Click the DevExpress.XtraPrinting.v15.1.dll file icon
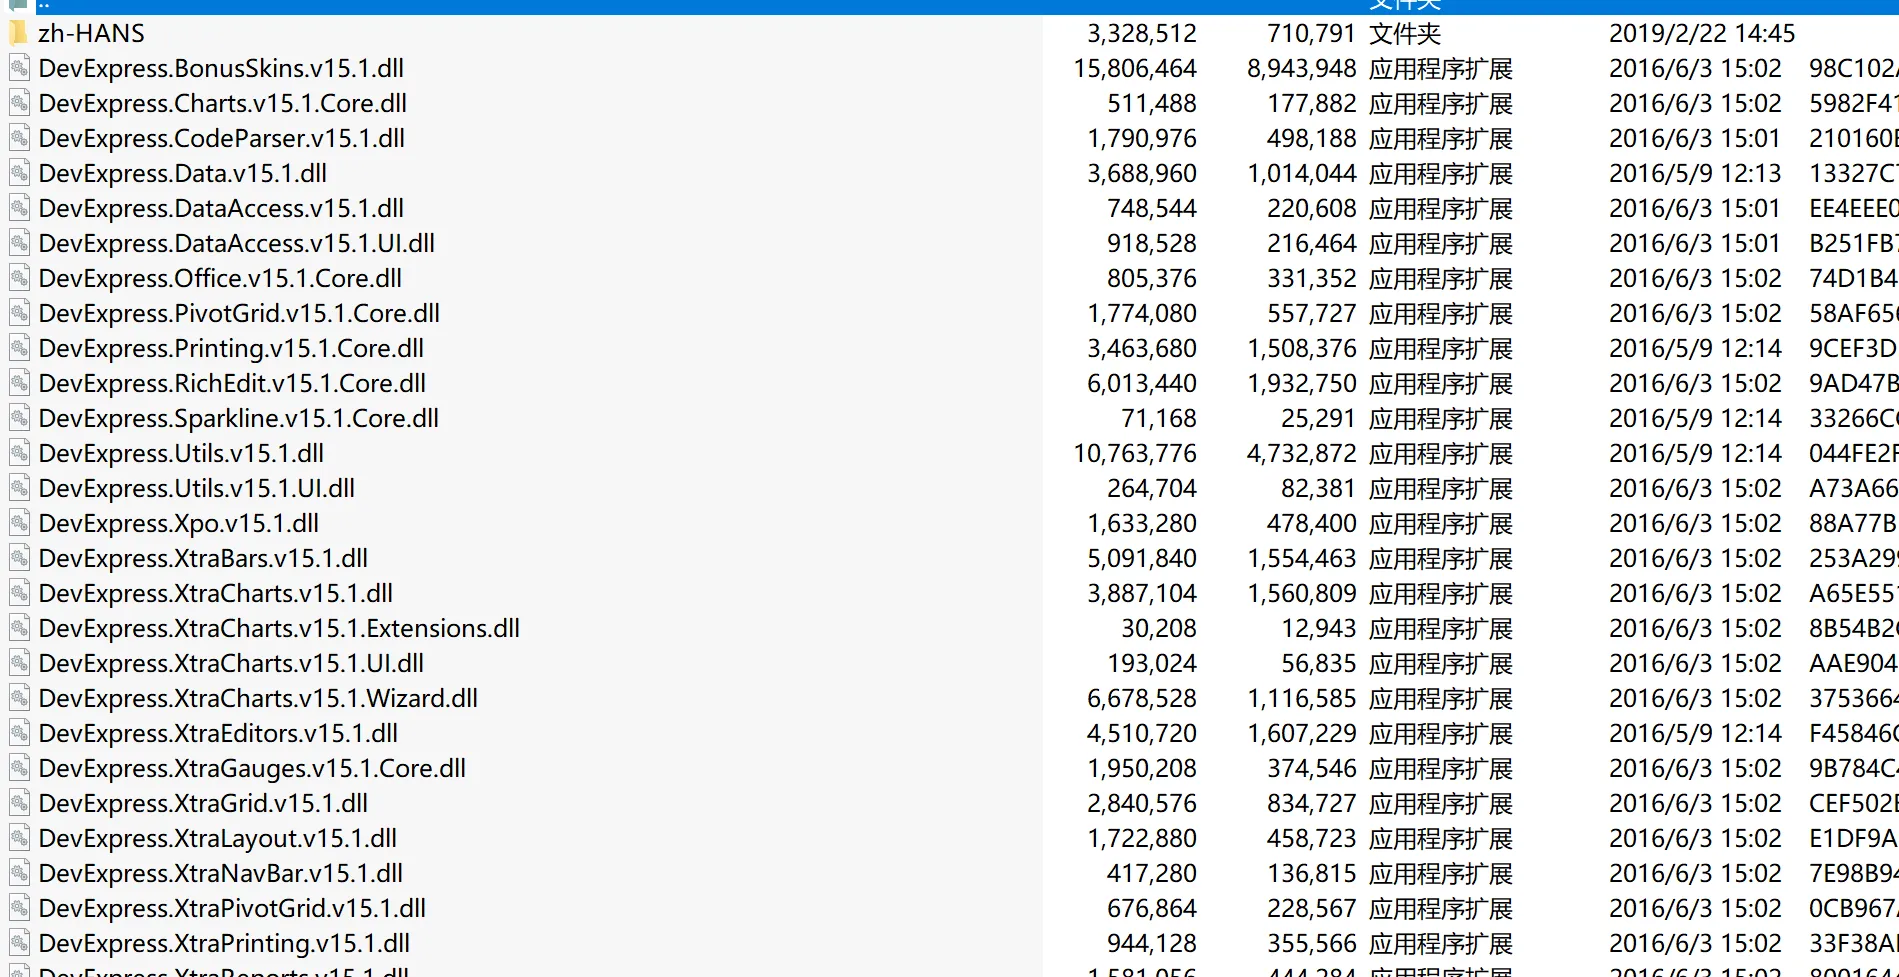The width and height of the screenshot is (1899, 977). [19, 944]
